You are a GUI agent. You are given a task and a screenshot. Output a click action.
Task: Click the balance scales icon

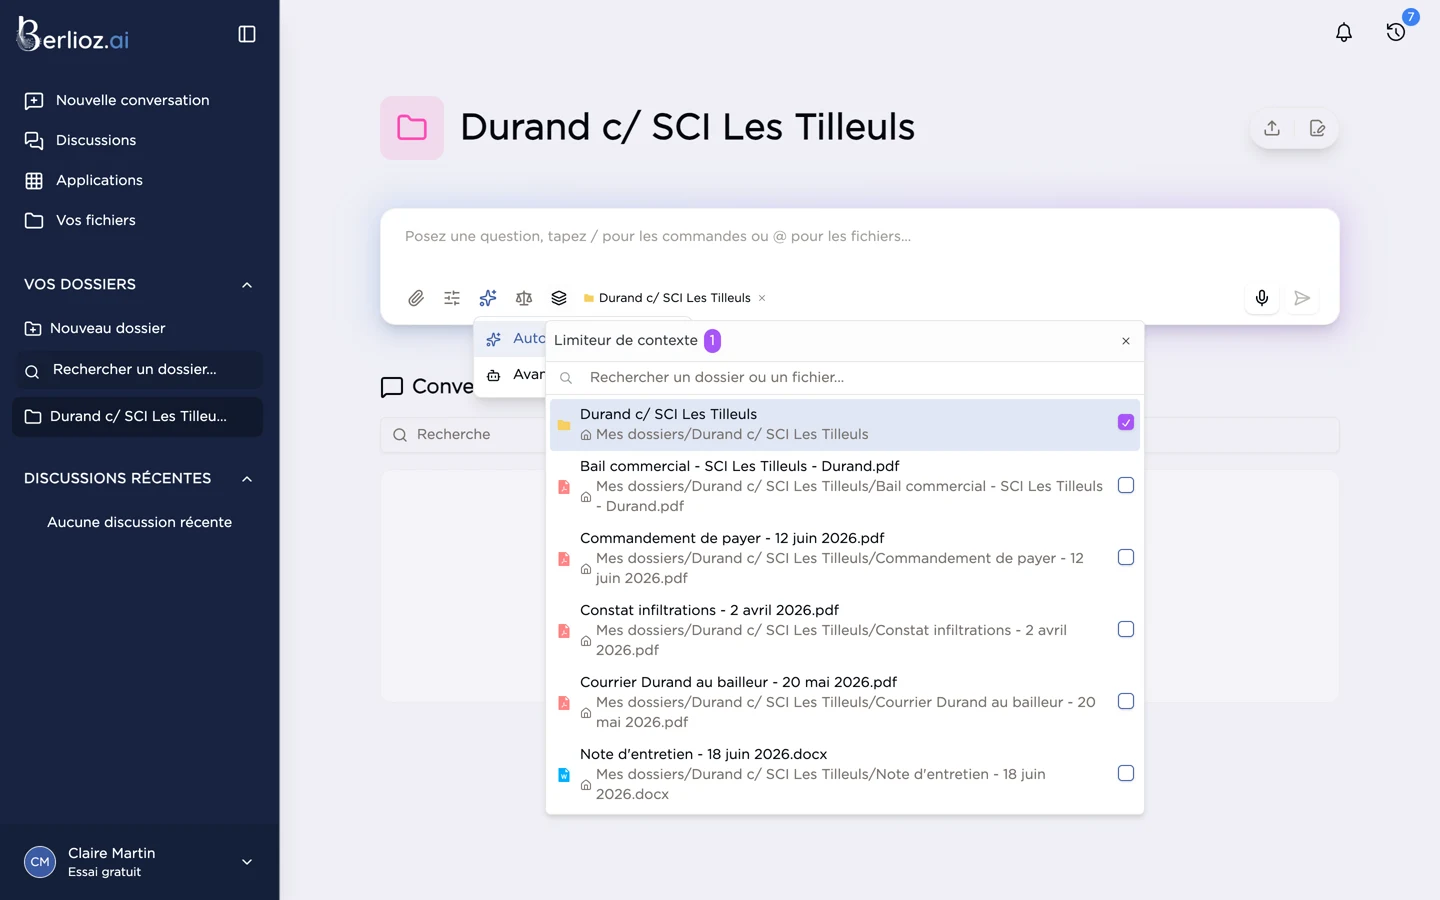click(524, 298)
